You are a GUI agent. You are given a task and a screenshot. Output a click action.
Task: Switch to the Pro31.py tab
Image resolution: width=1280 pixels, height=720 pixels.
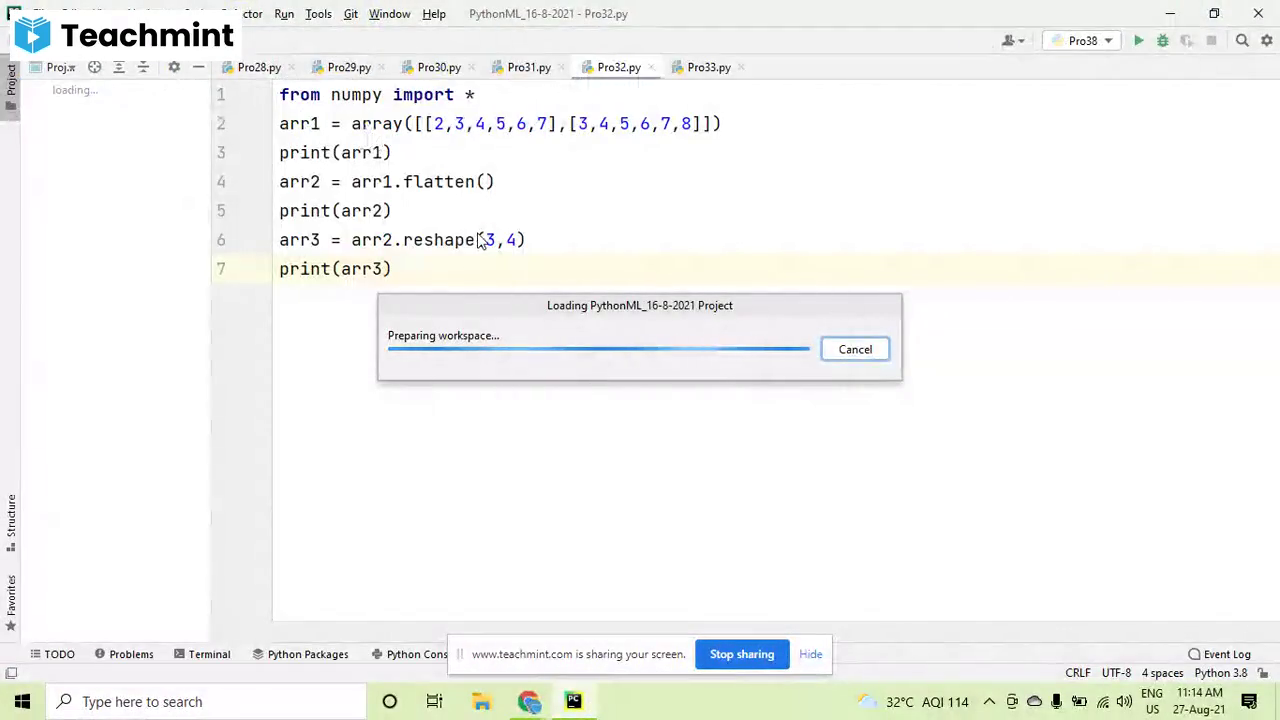click(522, 67)
